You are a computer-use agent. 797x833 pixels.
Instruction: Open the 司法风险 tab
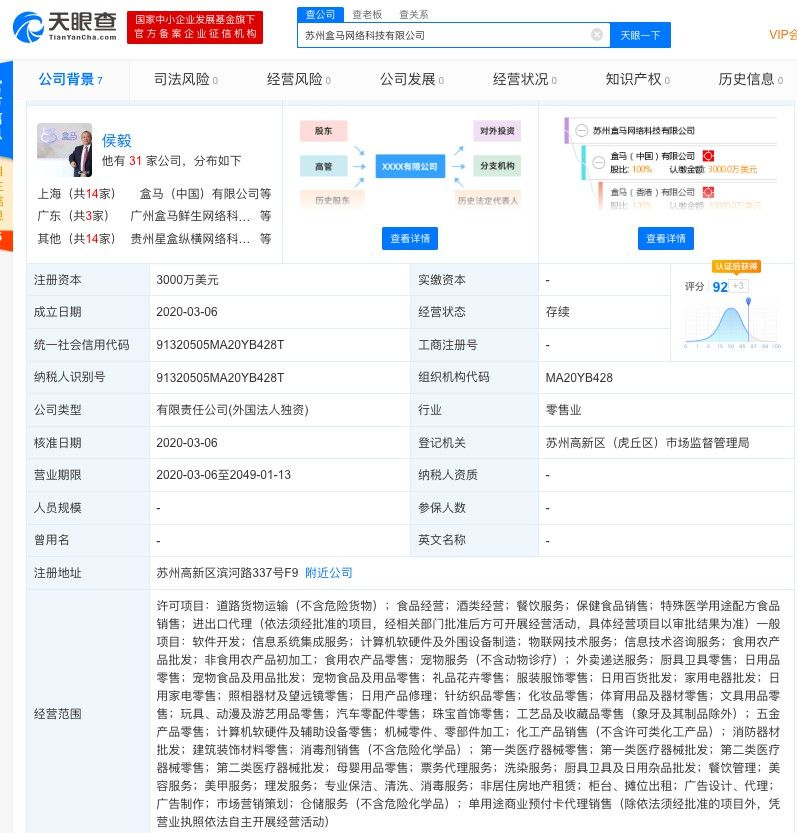tap(185, 80)
